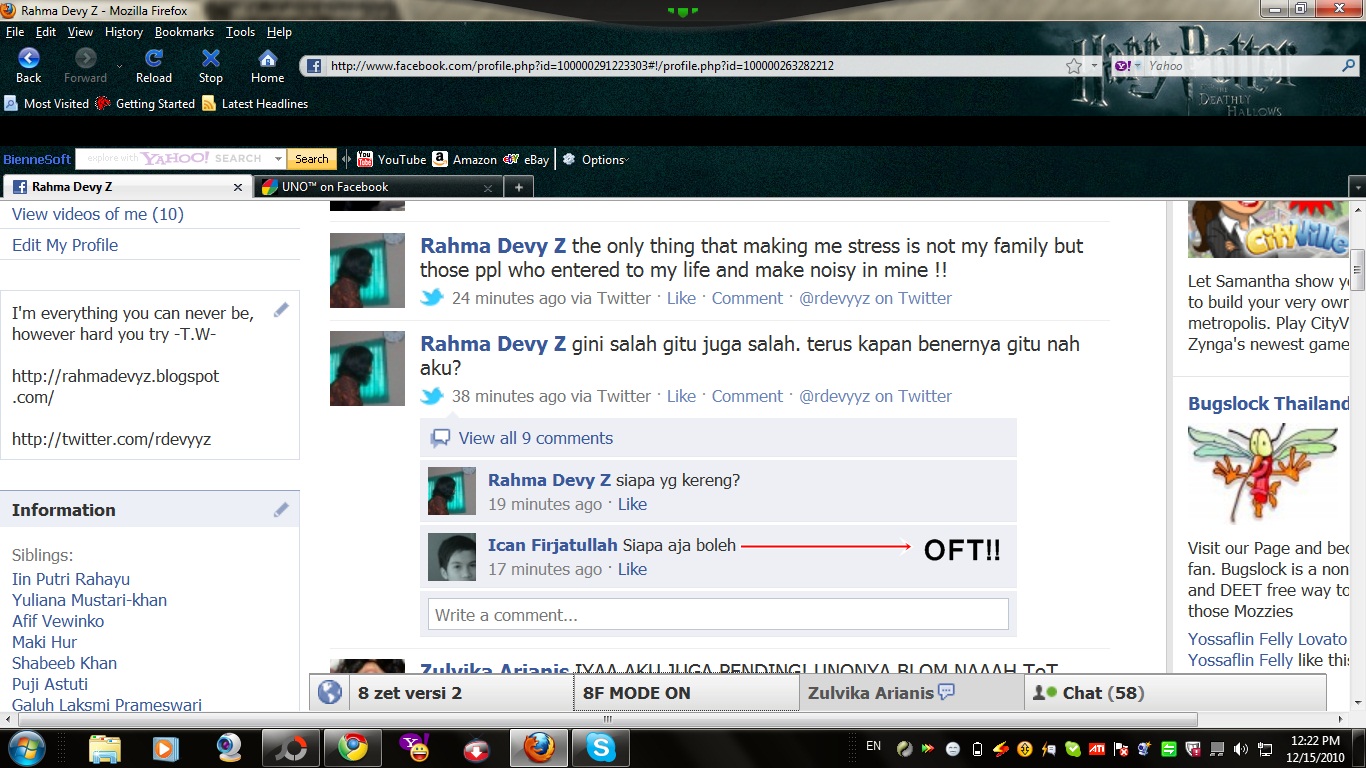Comment on the 38 minutes ago post
This screenshot has height=768, width=1366.
click(x=747, y=396)
